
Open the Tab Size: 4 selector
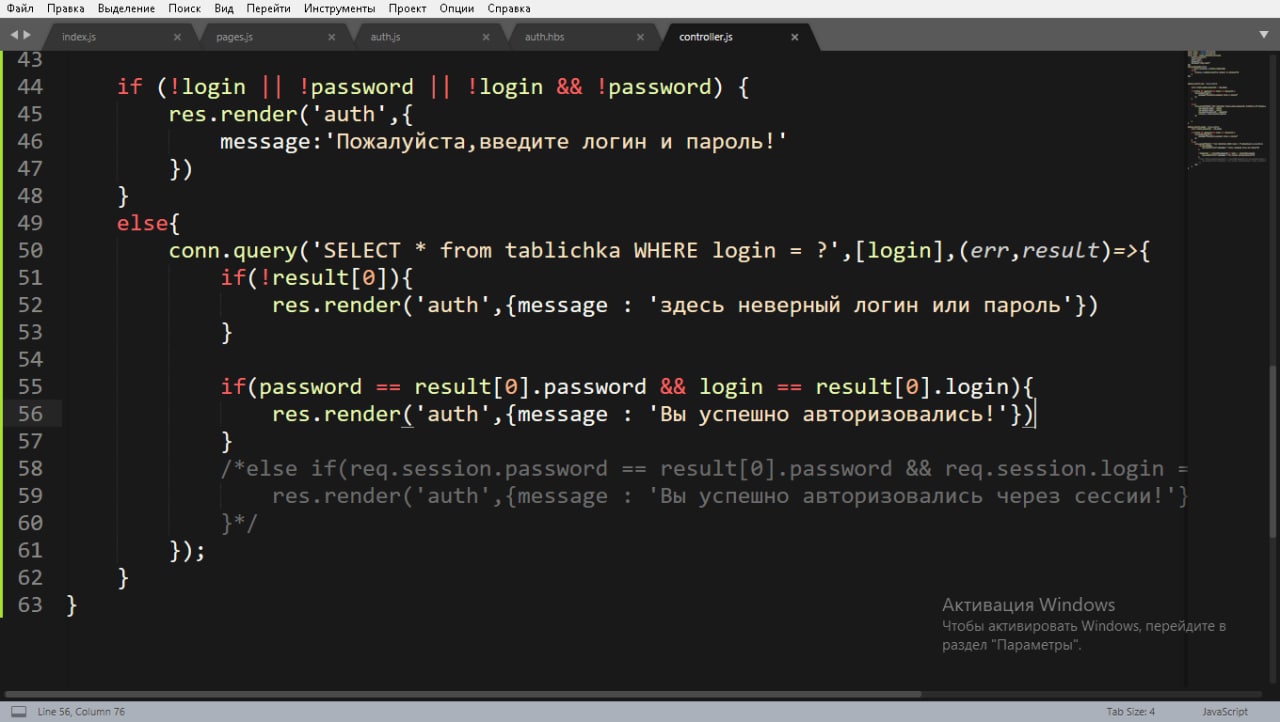(1131, 712)
